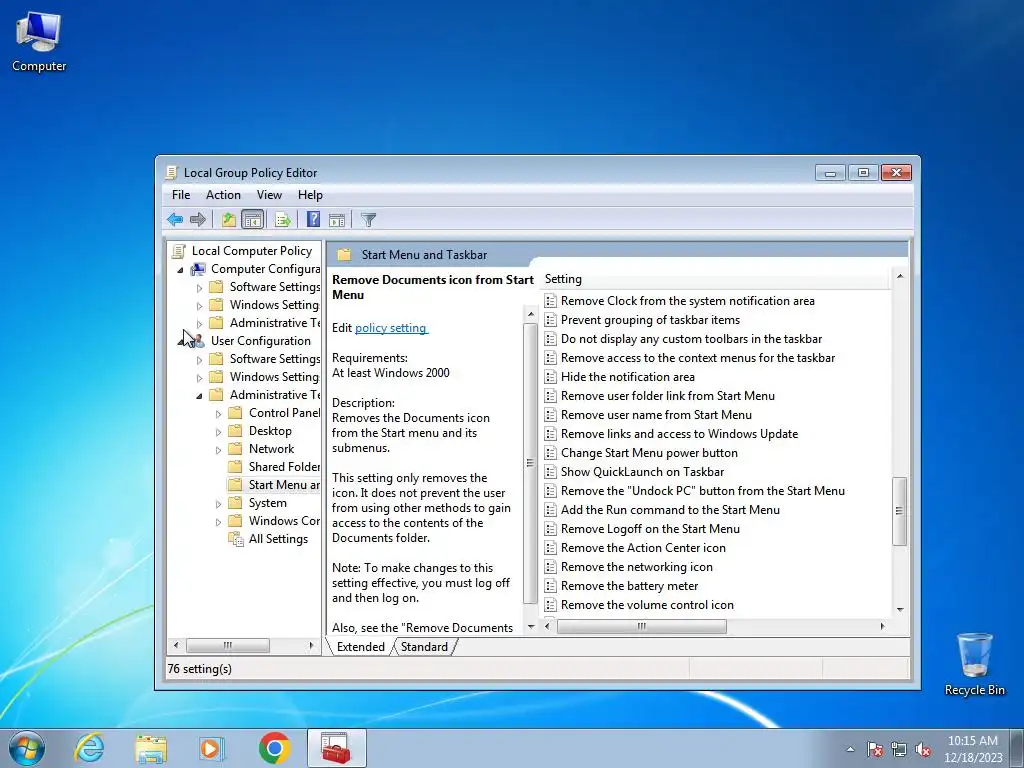Open Windows Explorer from taskbar
This screenshot has width=1024, height=768.
point(151,748)
